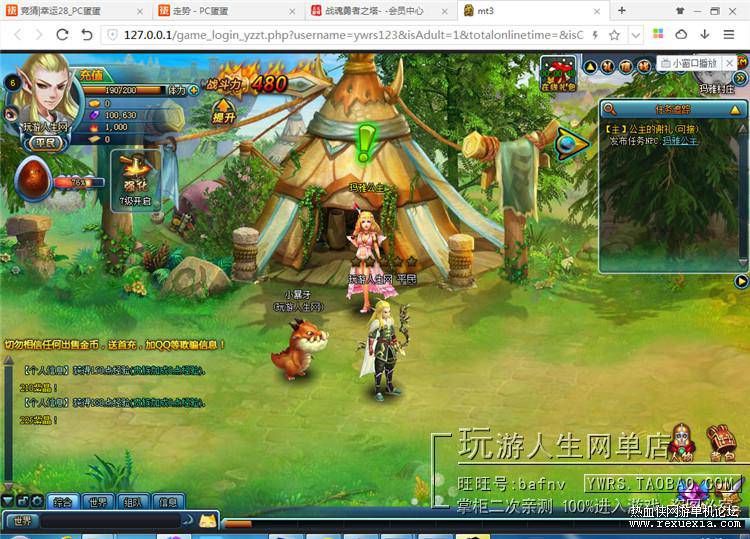750x539 pixels.
Task: Toggle the chat lock icon
Action: (22, 501)
